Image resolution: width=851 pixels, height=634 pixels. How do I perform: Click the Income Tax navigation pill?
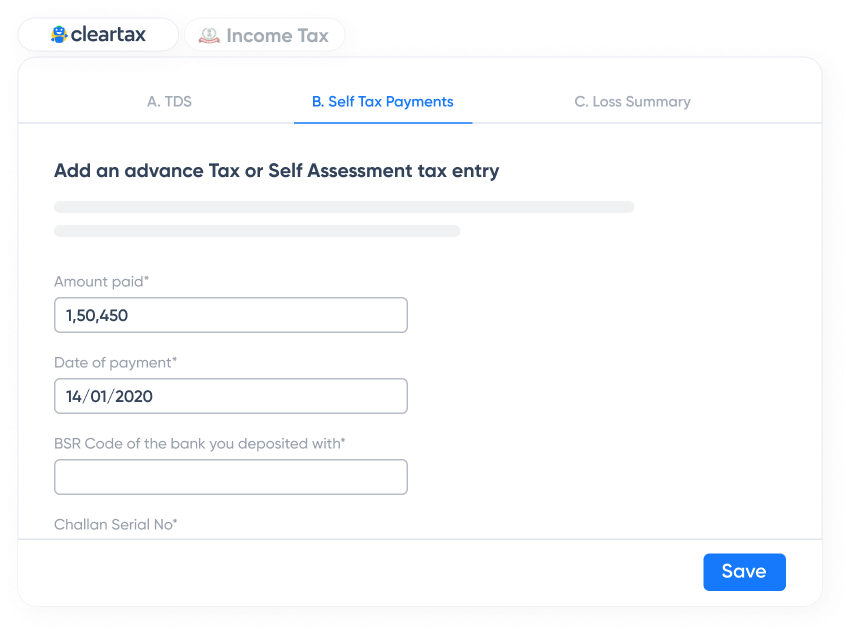(x=264, y=34)
